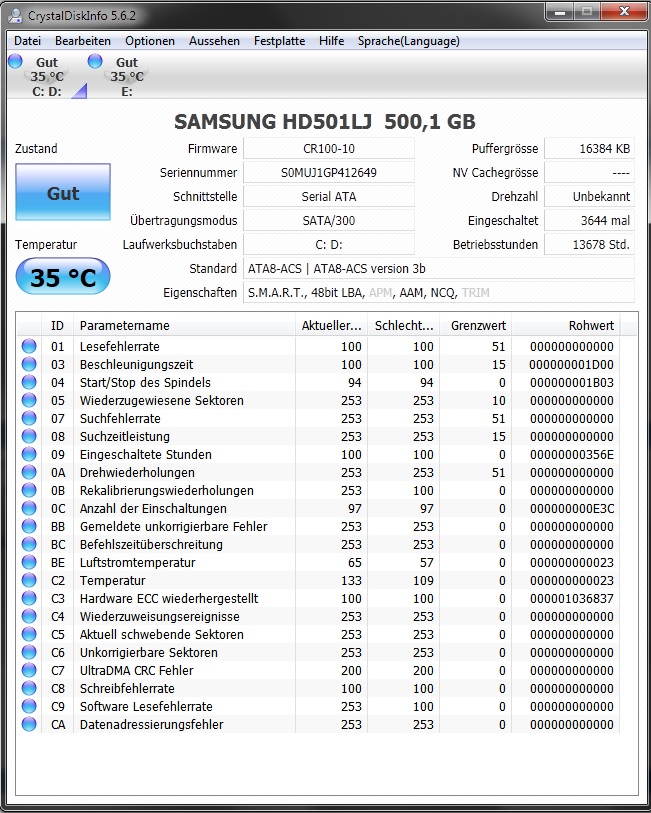651x813 pixels.
Task: Click the SAMSUNG HD501LJ drive title
Action: [x=324, y=121]
